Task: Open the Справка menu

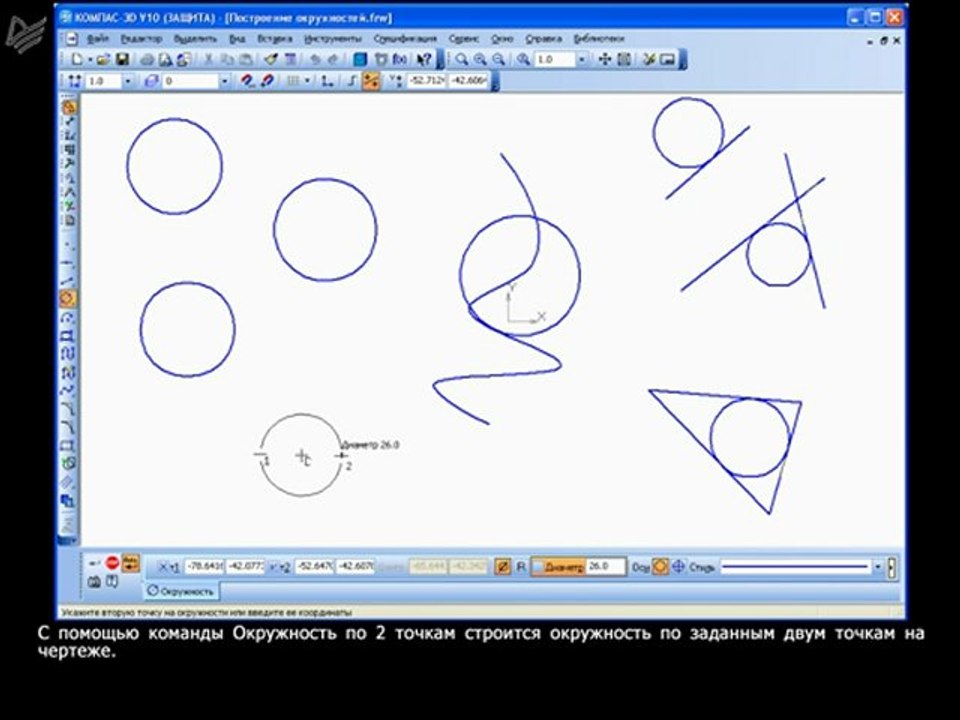Action: [544, 39]
